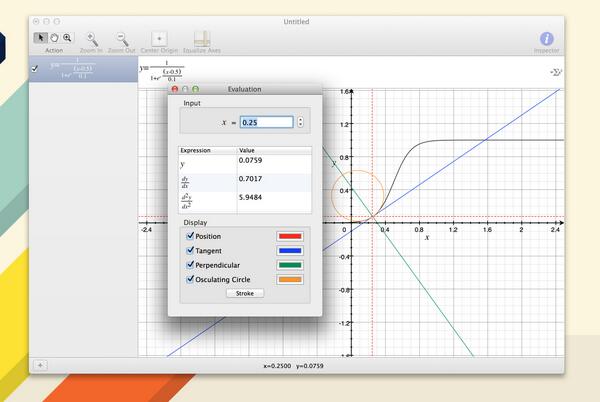Click the Expression column header
600x402 pixels.
pos(208,150)
